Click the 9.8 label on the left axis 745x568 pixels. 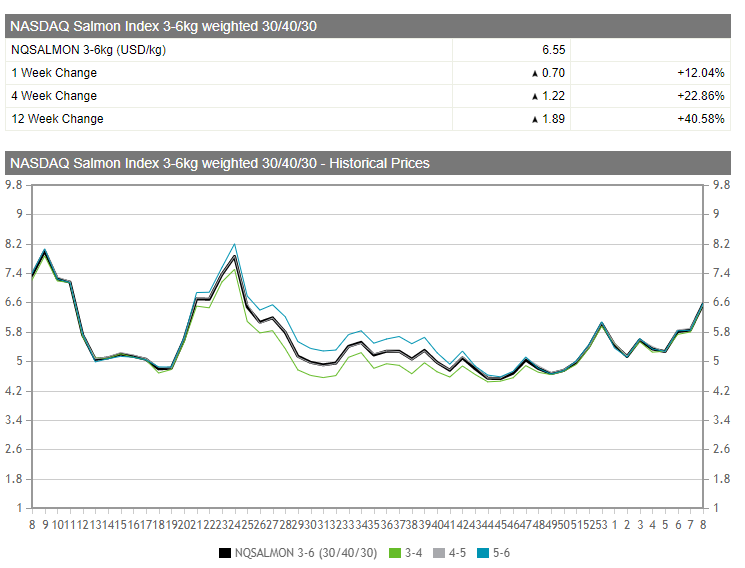(x=14, y=185)
